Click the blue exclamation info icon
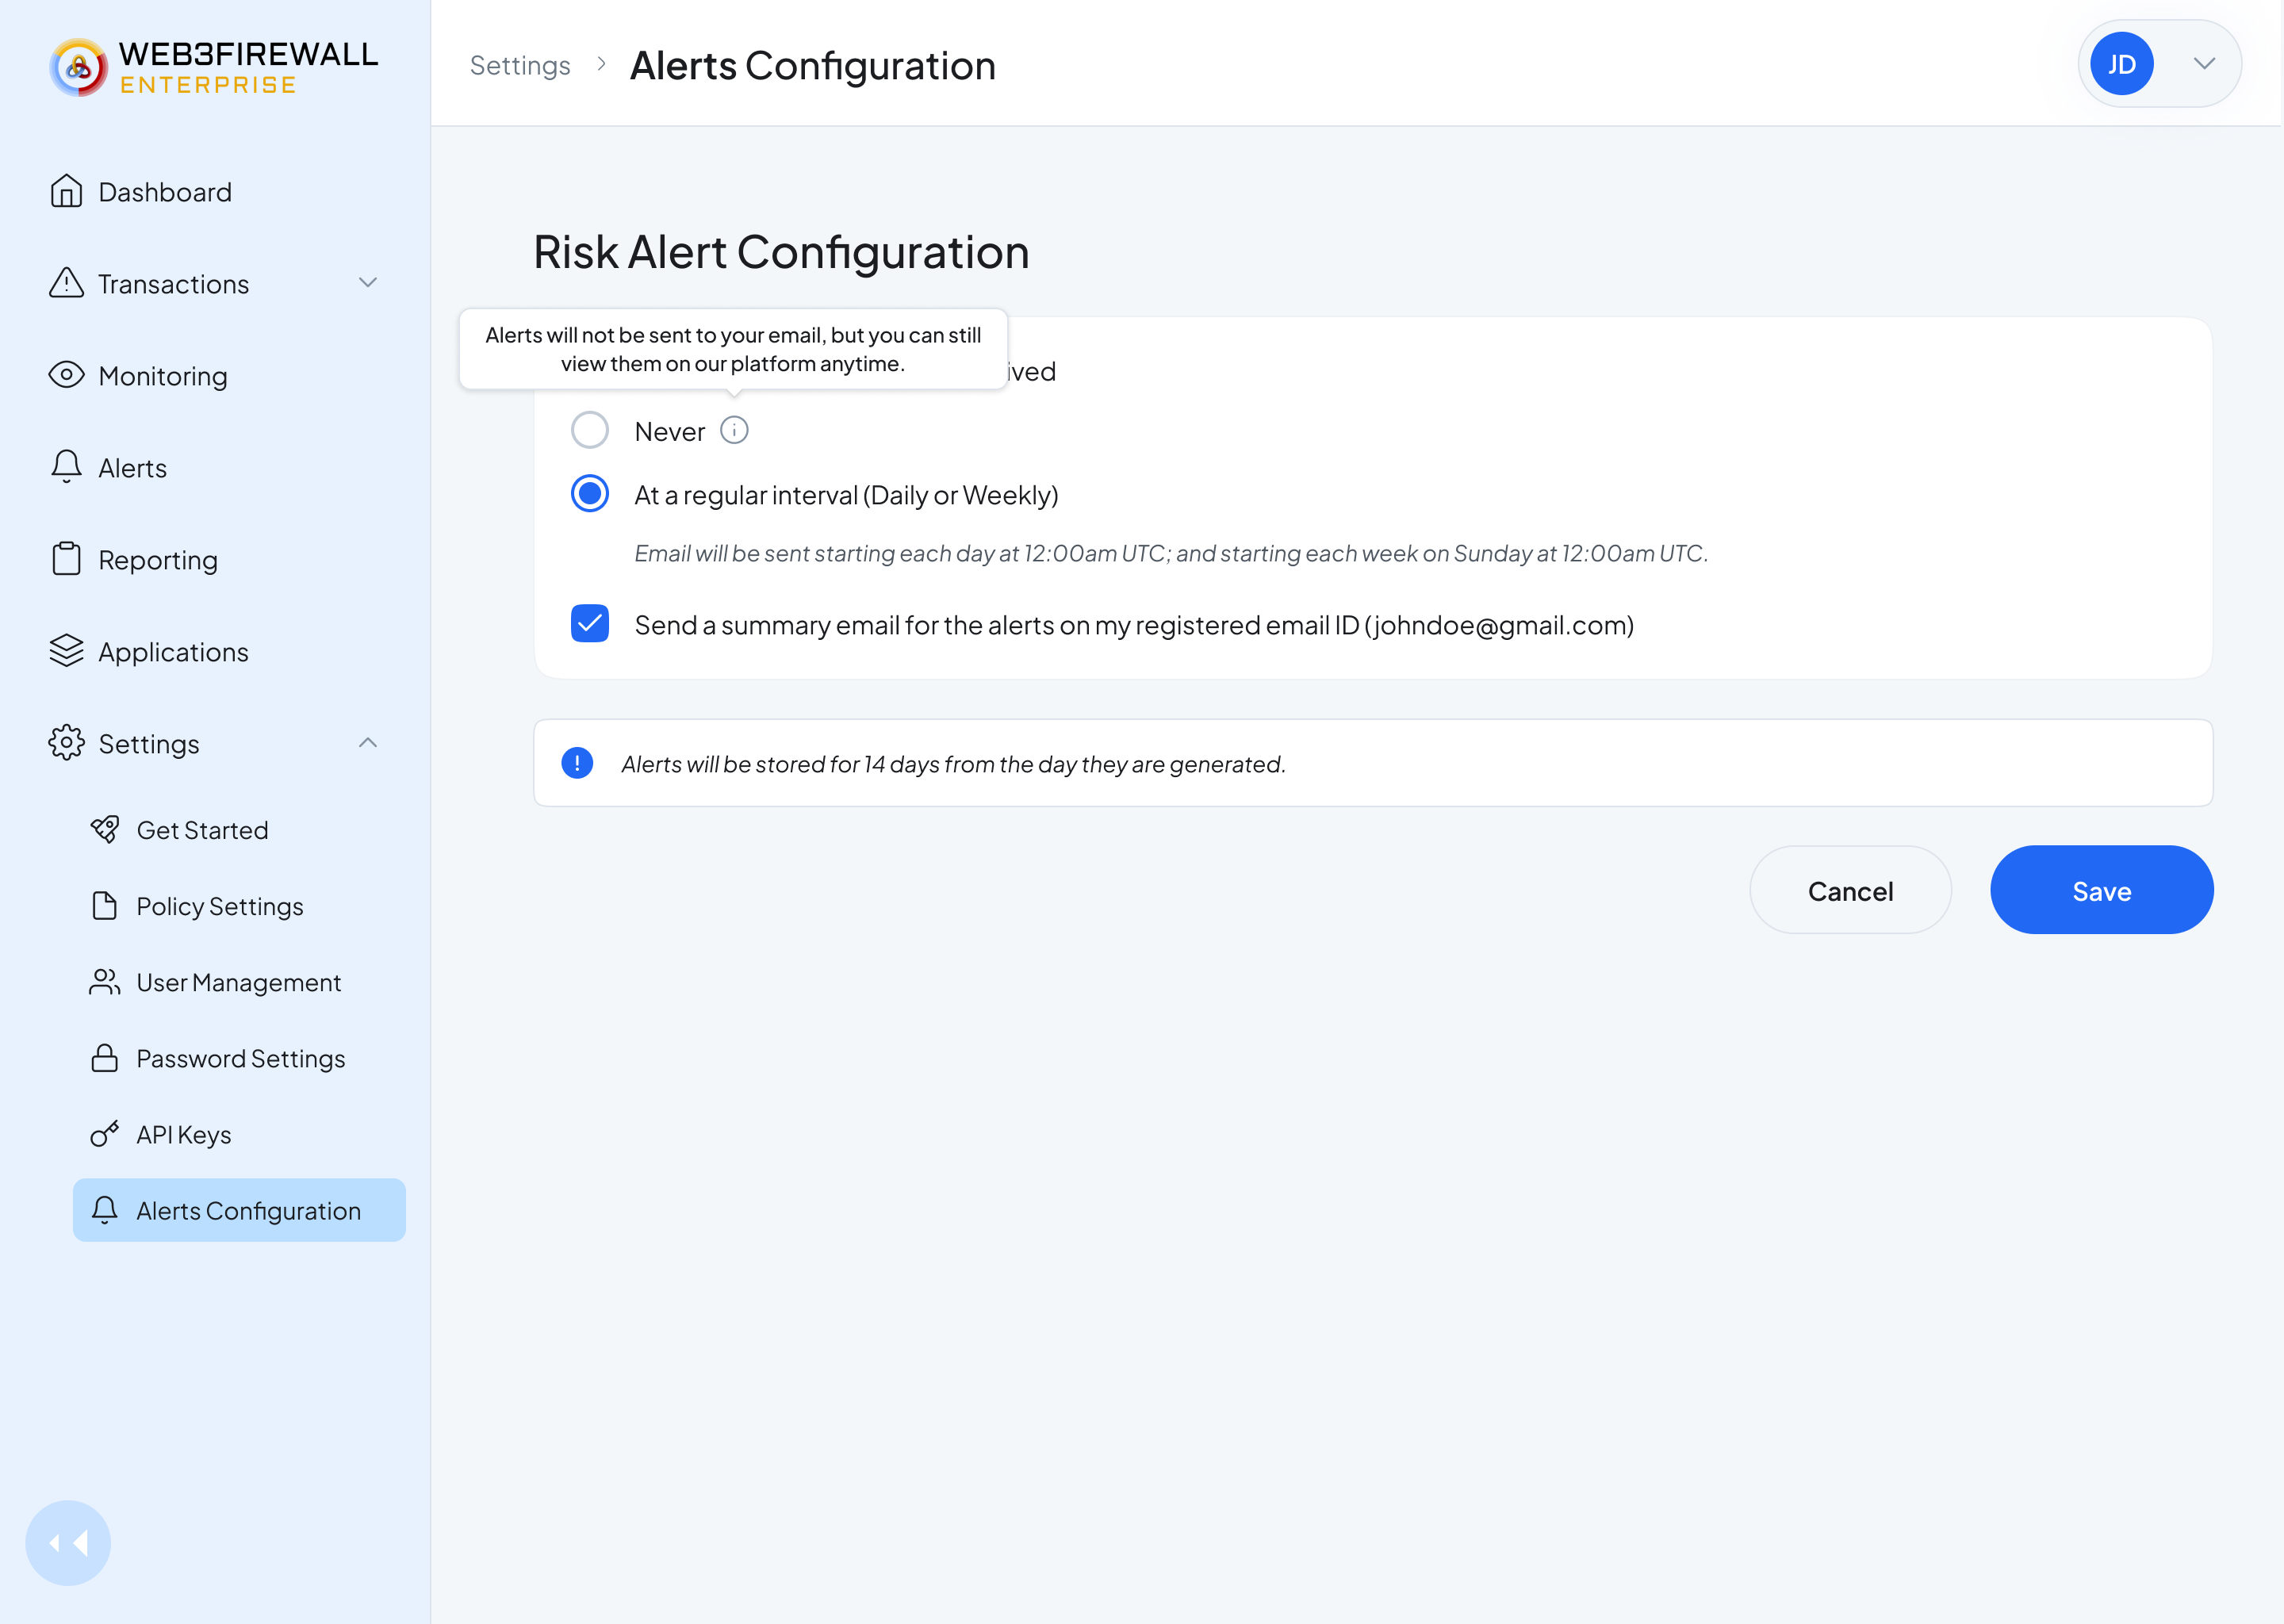This screenshot has height=1624, width=2284. tap(577, 763)
